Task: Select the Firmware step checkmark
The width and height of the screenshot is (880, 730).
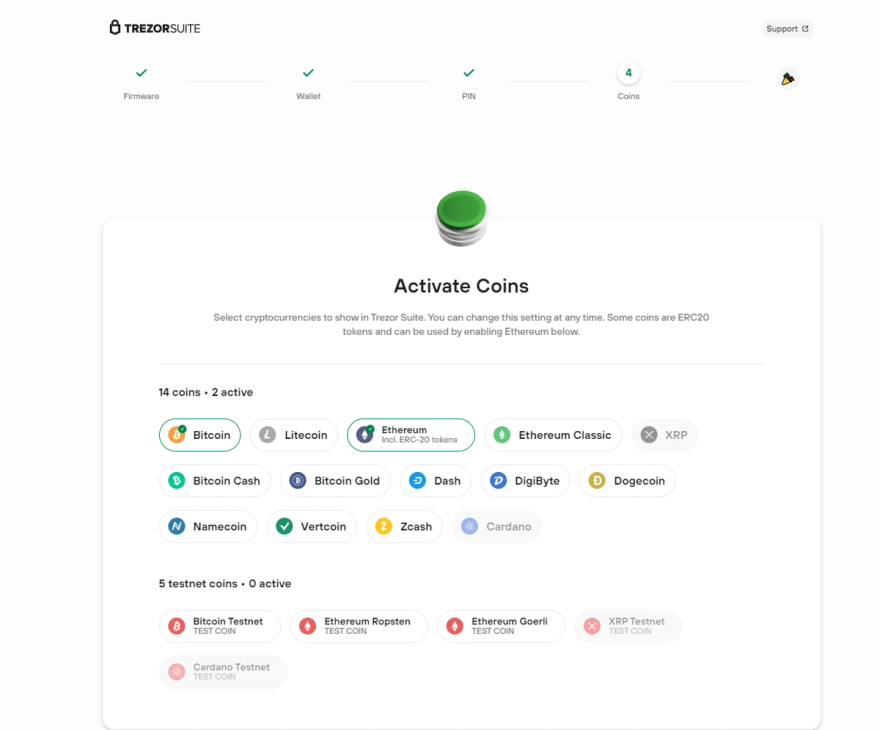Action: [x=141, y=73]
